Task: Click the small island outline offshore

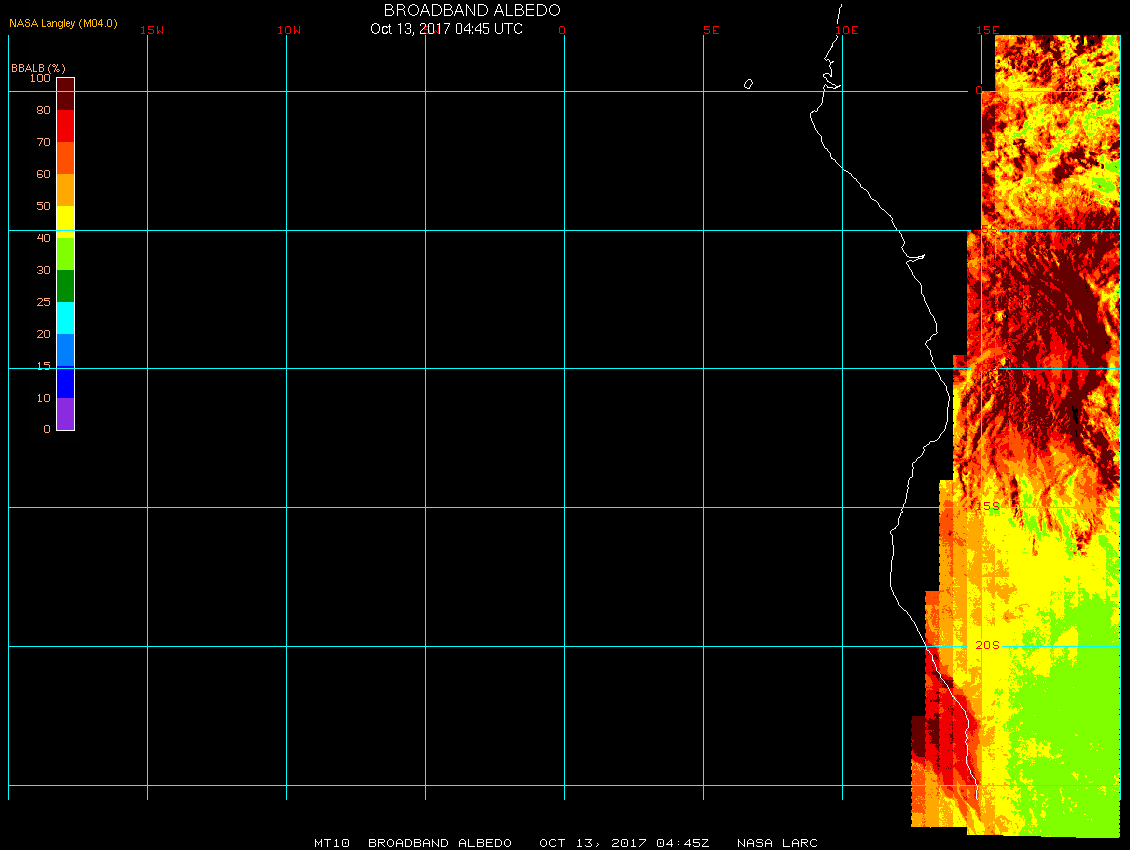Action: pyautogui.click(x=748, y=85)
